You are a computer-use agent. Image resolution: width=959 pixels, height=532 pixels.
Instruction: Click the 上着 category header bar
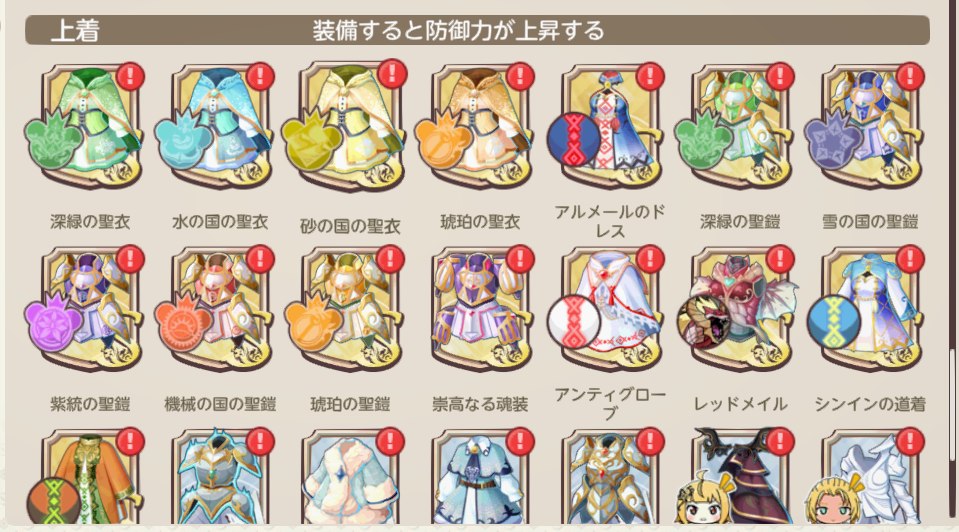(477, 30)
